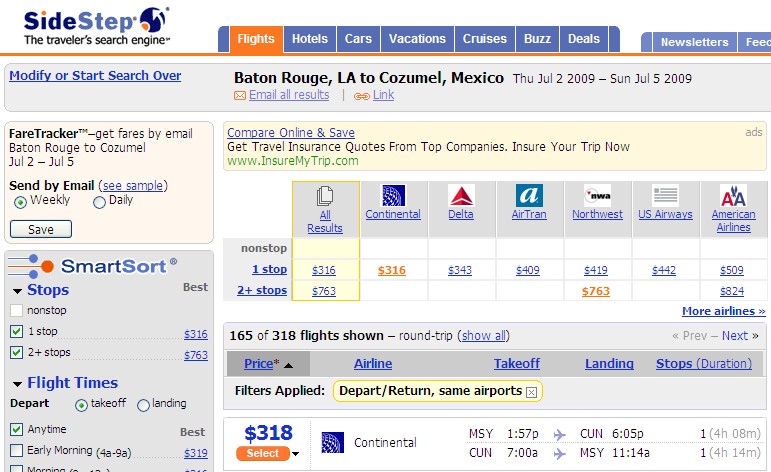This screenshot has height=472, width=771.
Task: Toggle the Anytime checkbox
Action: click(16, 429)
